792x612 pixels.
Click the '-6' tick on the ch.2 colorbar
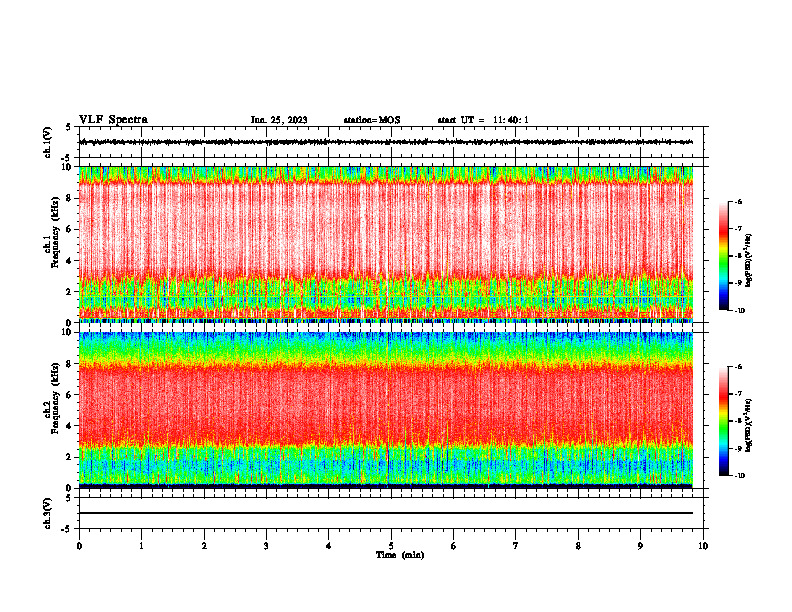(x=739, y=367)
